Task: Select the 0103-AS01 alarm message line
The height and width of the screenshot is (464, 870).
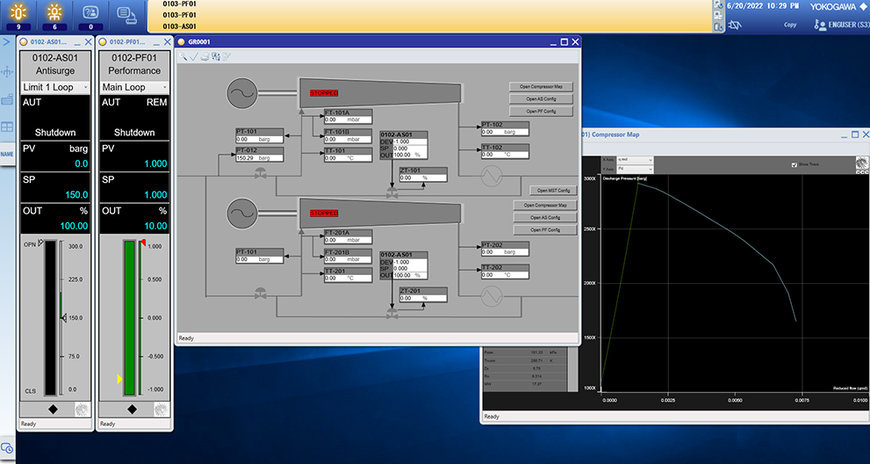Action: coord(180,26)
